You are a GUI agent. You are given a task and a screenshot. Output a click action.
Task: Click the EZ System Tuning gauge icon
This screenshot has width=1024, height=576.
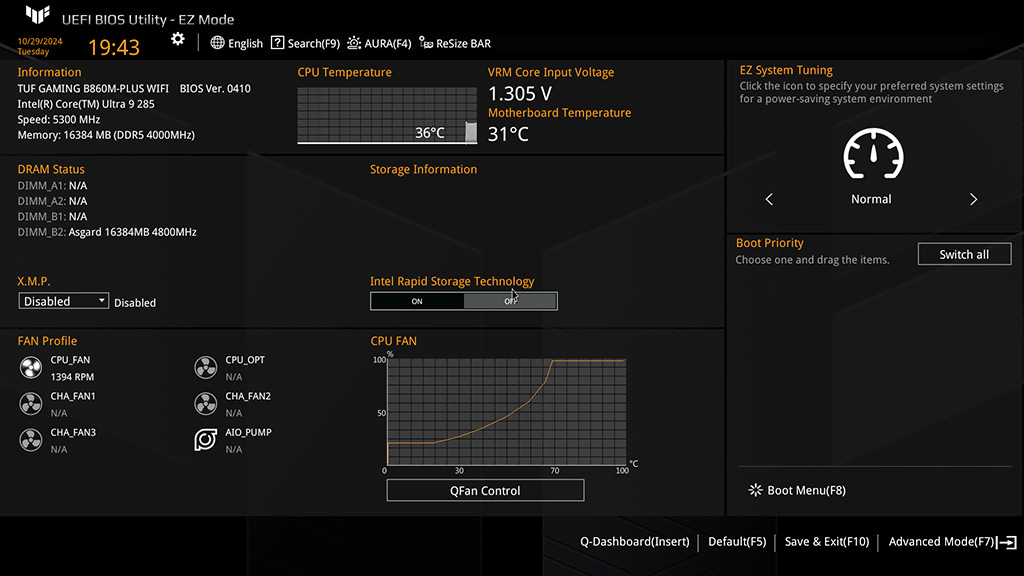873,156
